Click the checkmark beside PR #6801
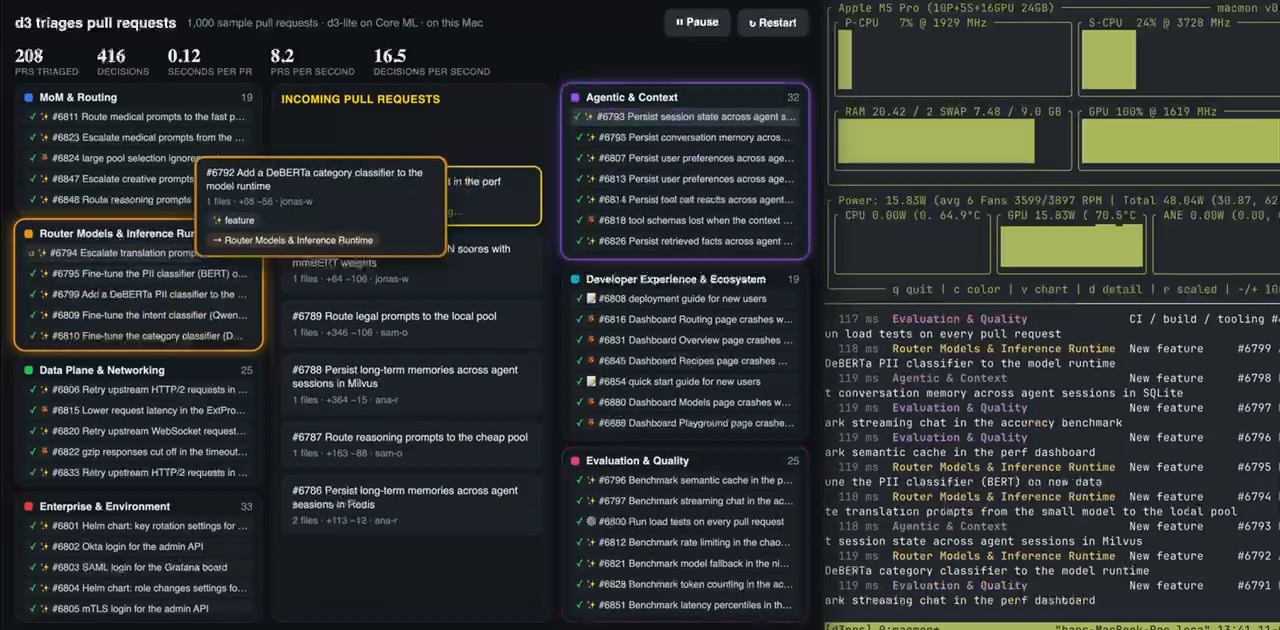This screenshot has width=1280, height=630. tap(32, 526)
